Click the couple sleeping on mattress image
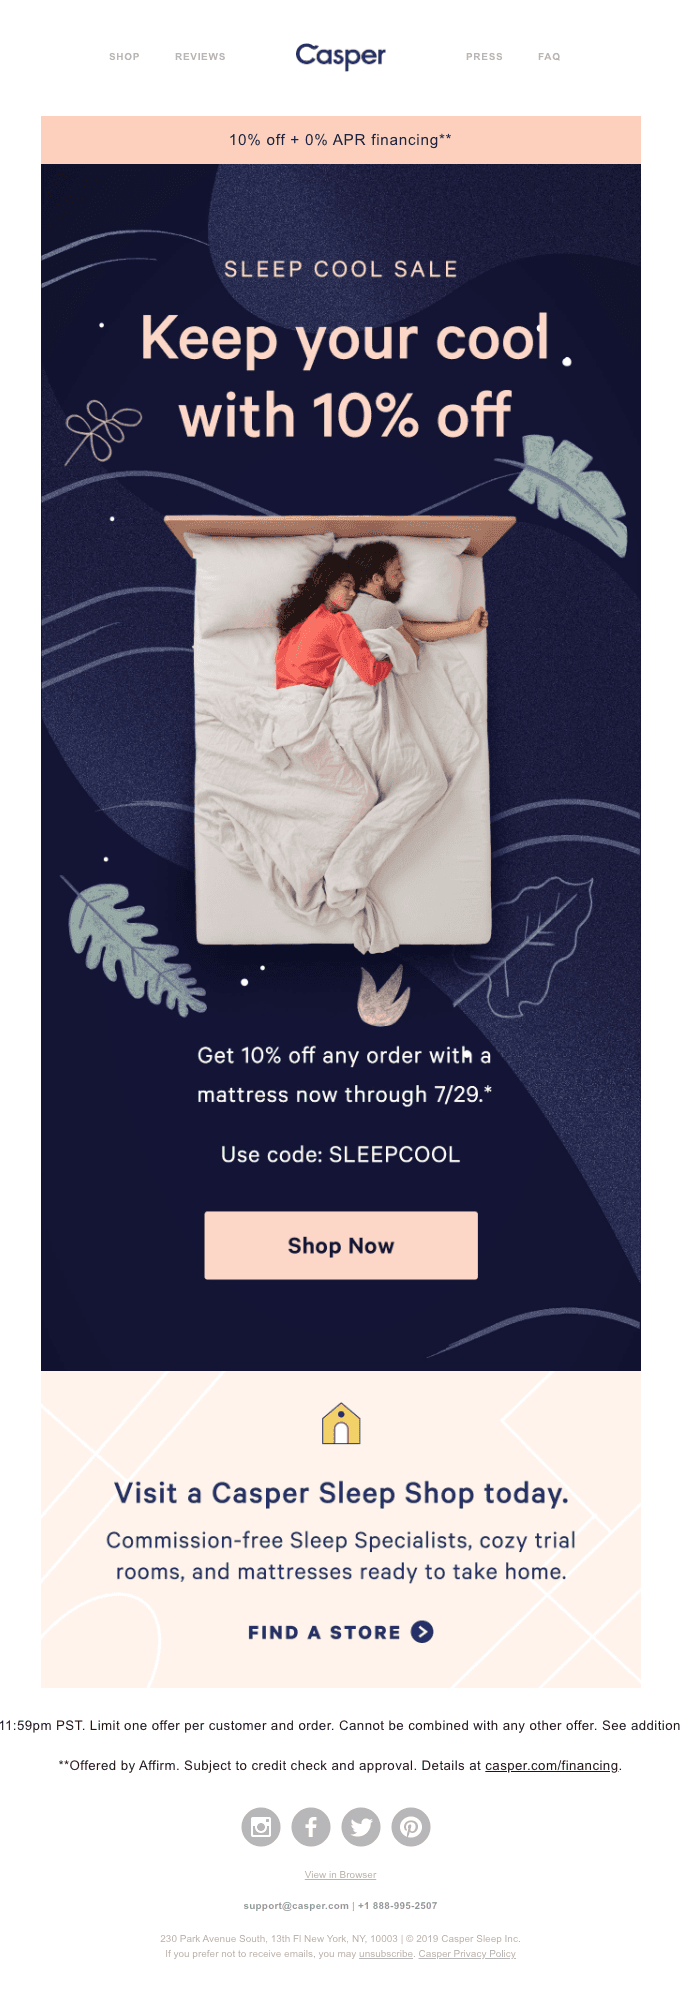The image size is (680, 2004). coord(341,730)
